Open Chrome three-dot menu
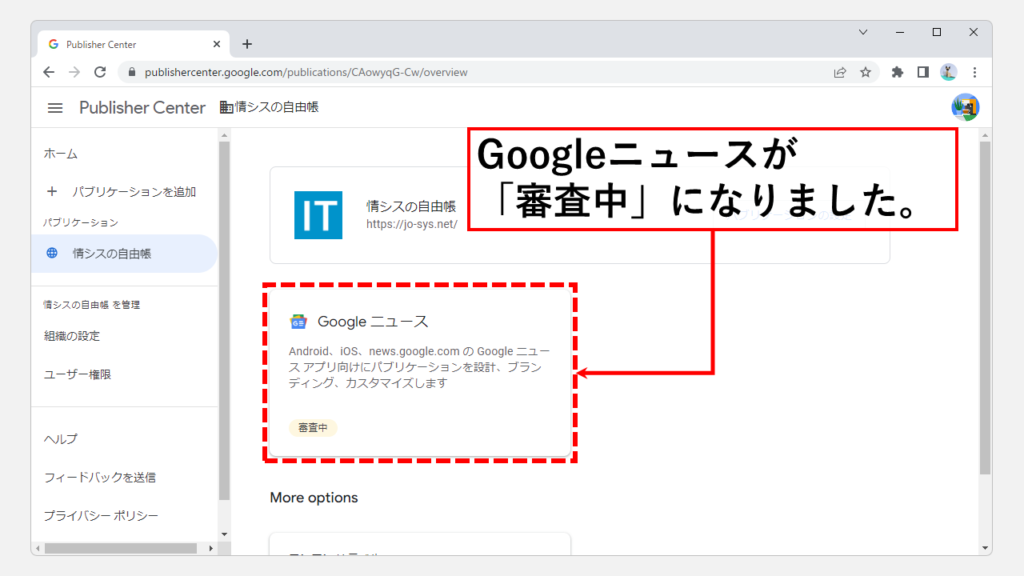Viewport: 1024px width, 576px height. 974,72
